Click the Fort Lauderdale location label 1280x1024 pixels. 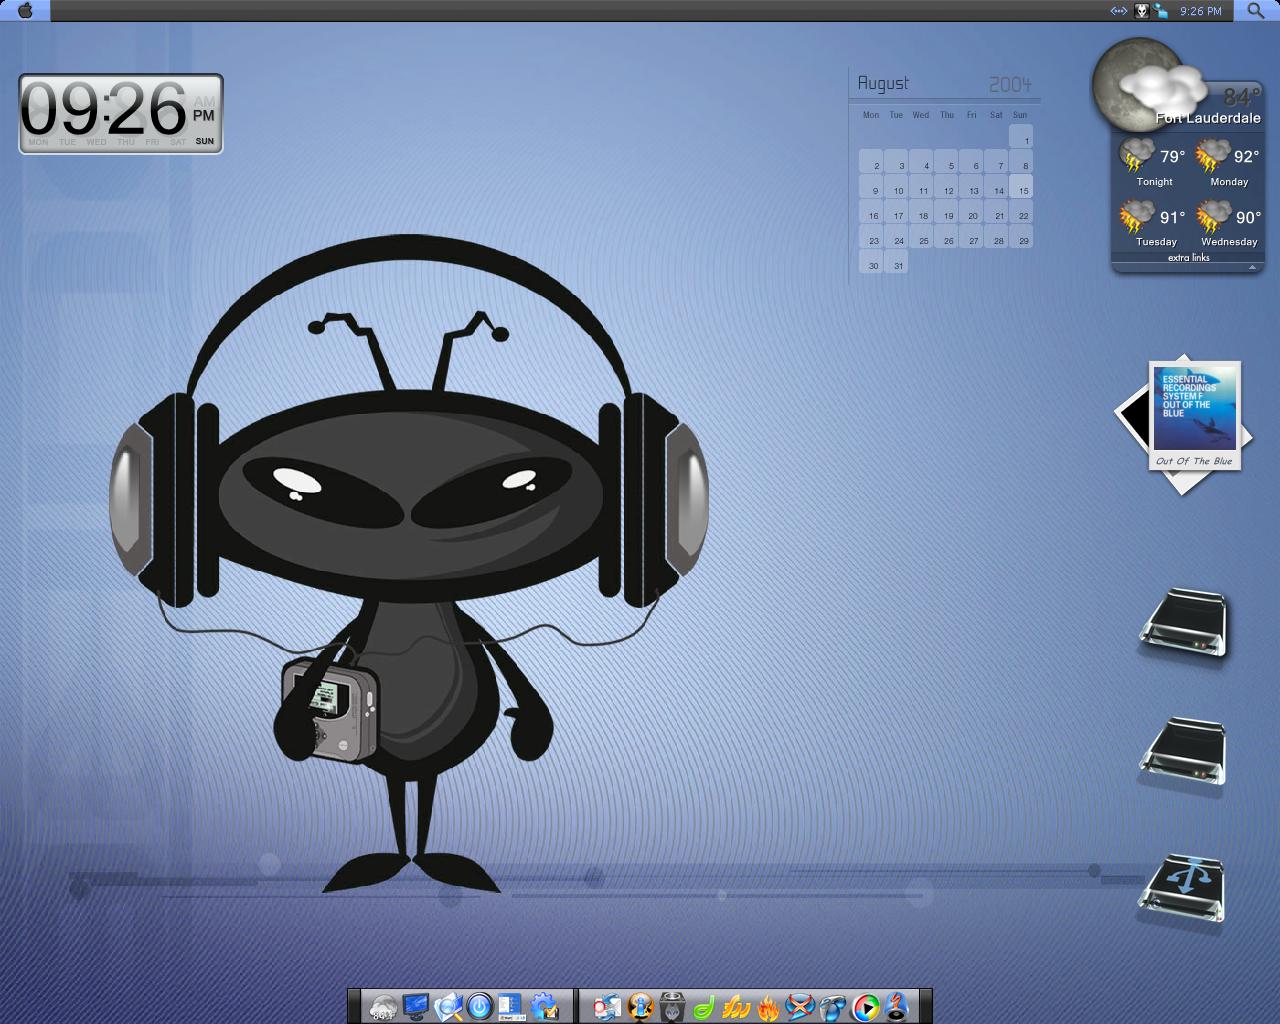(1208, 118)
